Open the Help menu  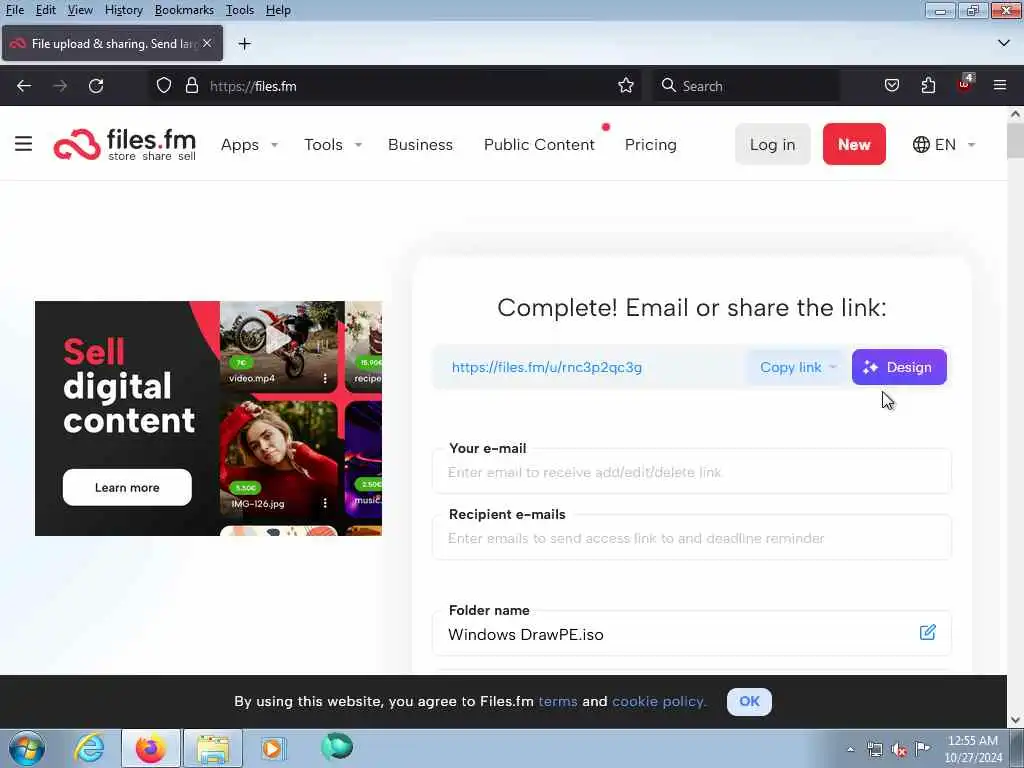tap(278, 10)
